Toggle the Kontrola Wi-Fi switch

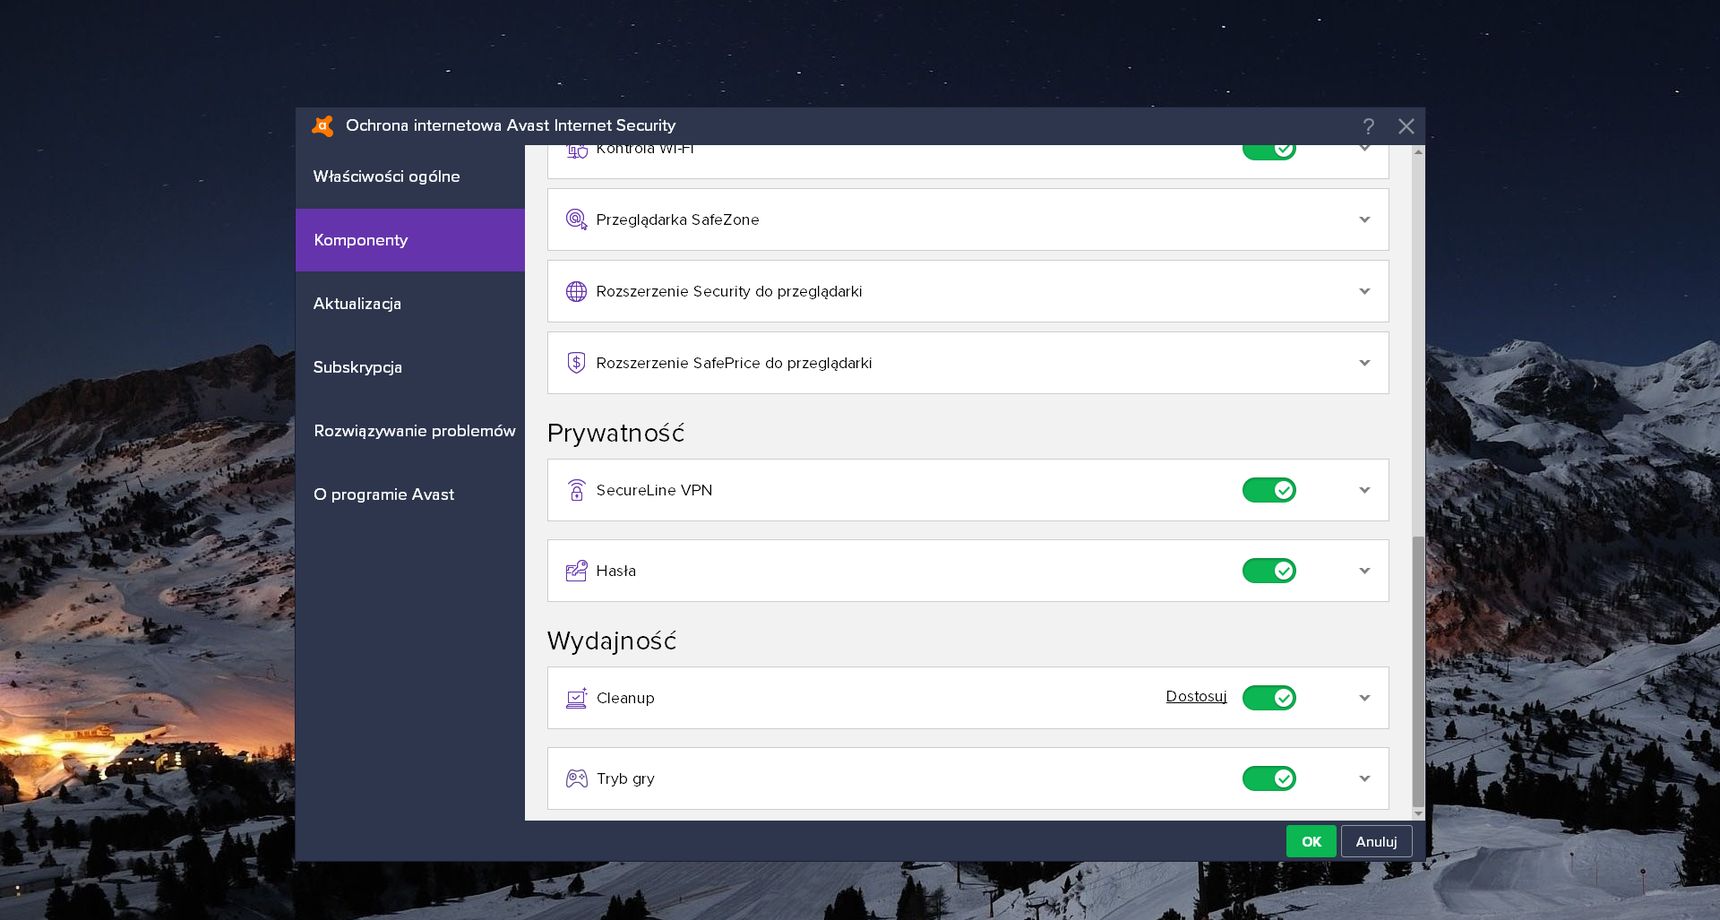coord(1269,151)
